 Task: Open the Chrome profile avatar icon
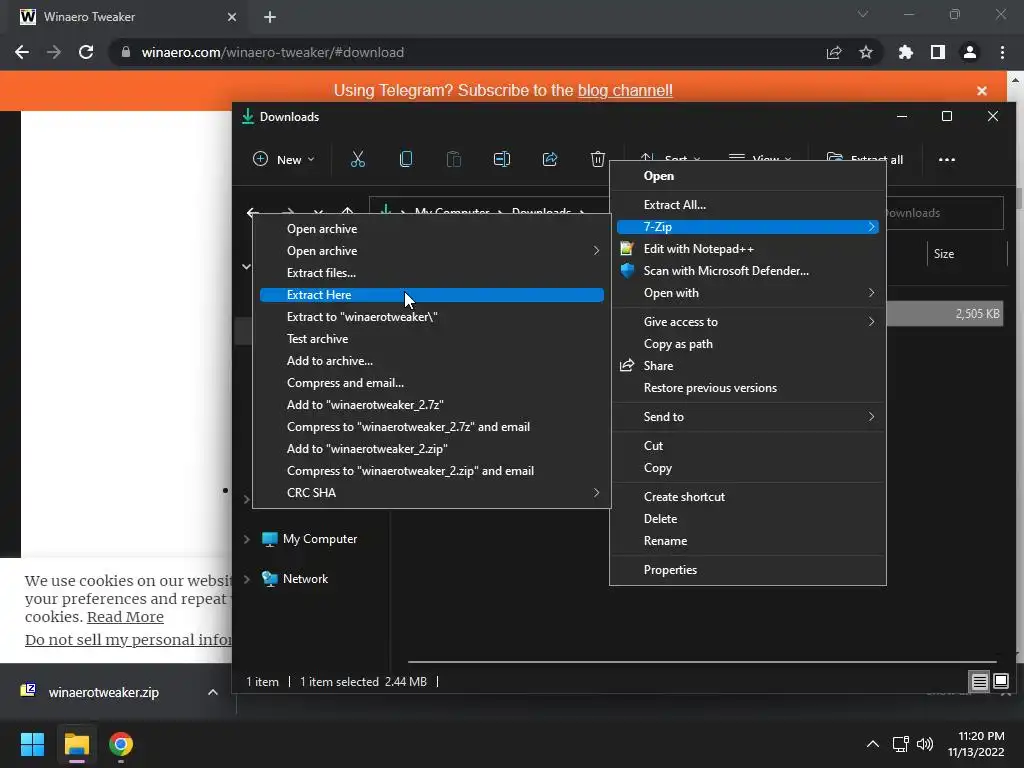tap(970, 52)
